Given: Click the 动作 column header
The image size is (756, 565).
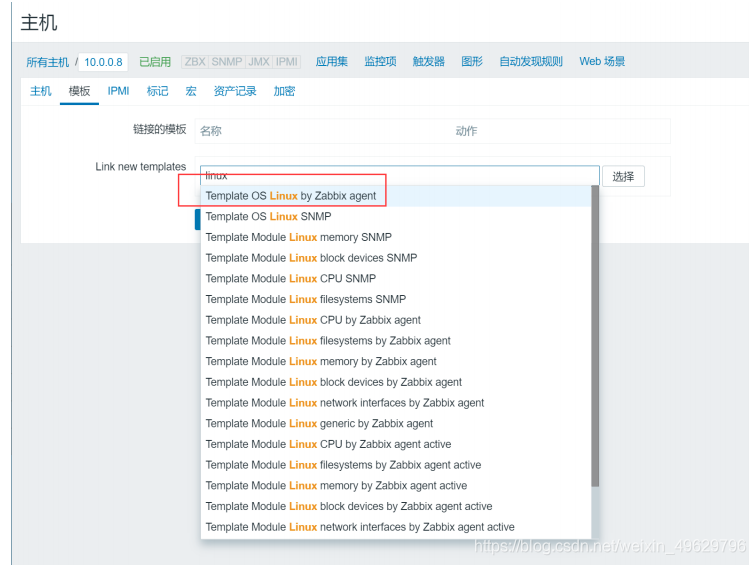Looking at the screenshot, I should point(466,131).
